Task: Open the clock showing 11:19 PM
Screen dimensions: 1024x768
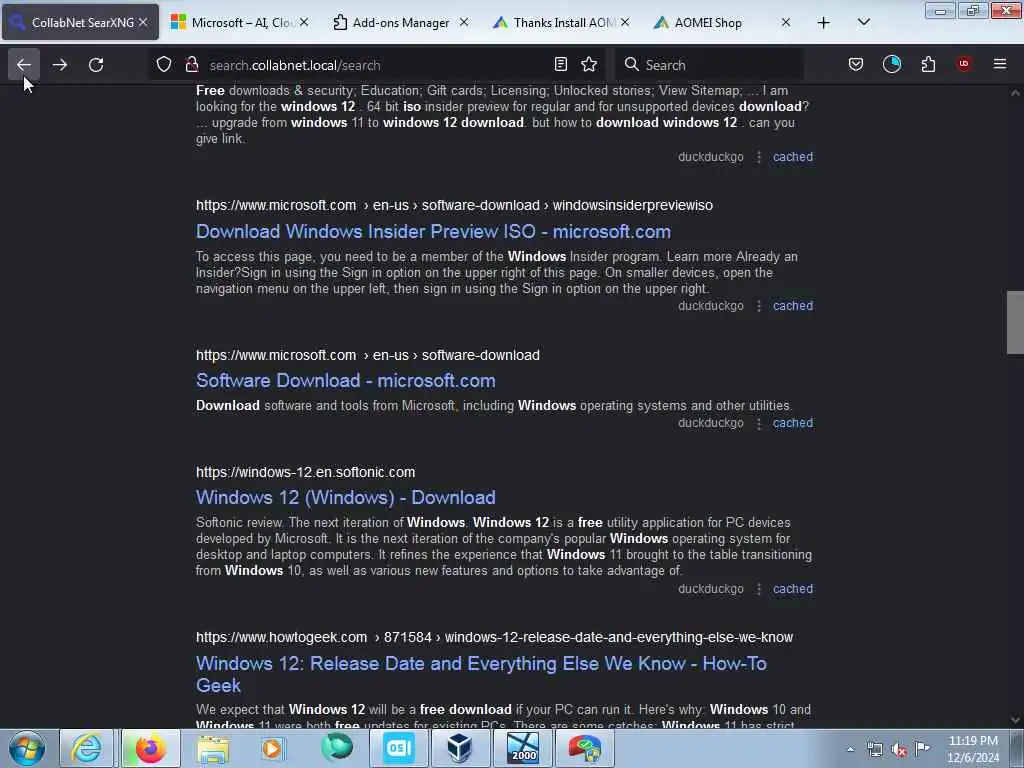Action: tap(973, 749)
